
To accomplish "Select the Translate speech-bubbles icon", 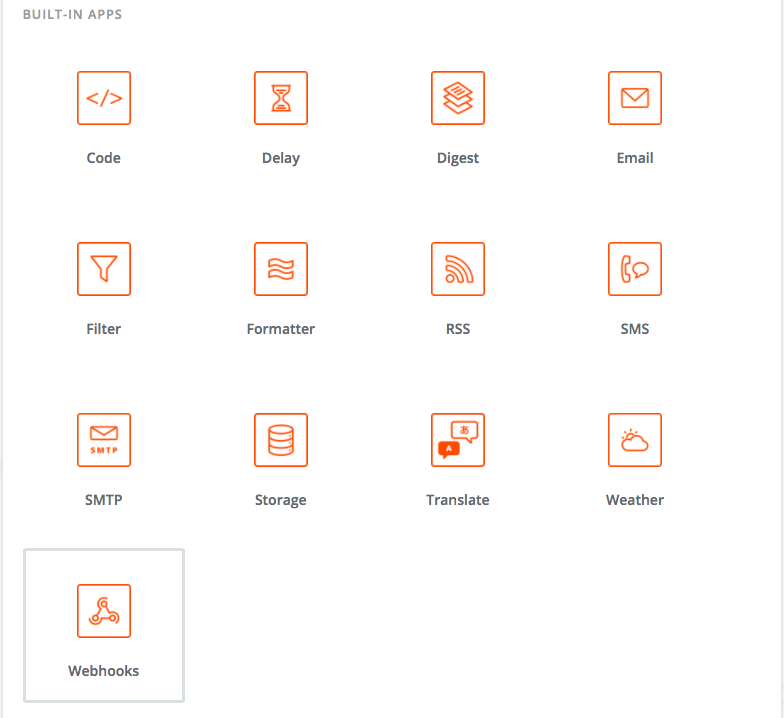I will point(458,440).
